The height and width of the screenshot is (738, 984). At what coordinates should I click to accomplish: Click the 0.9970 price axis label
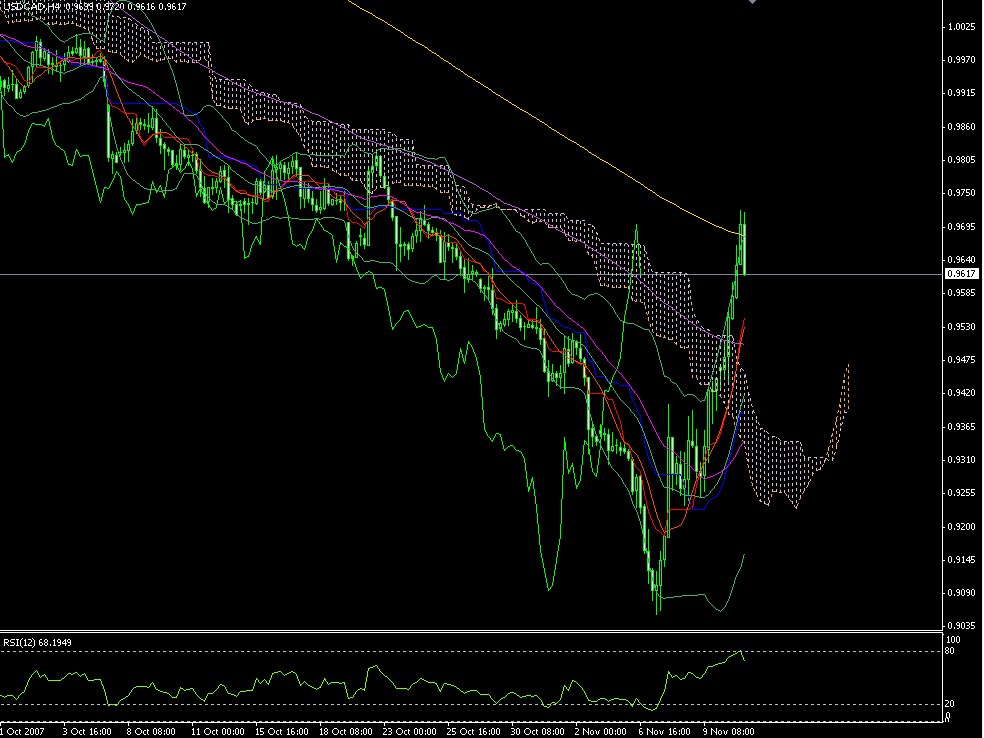[961, 60]
